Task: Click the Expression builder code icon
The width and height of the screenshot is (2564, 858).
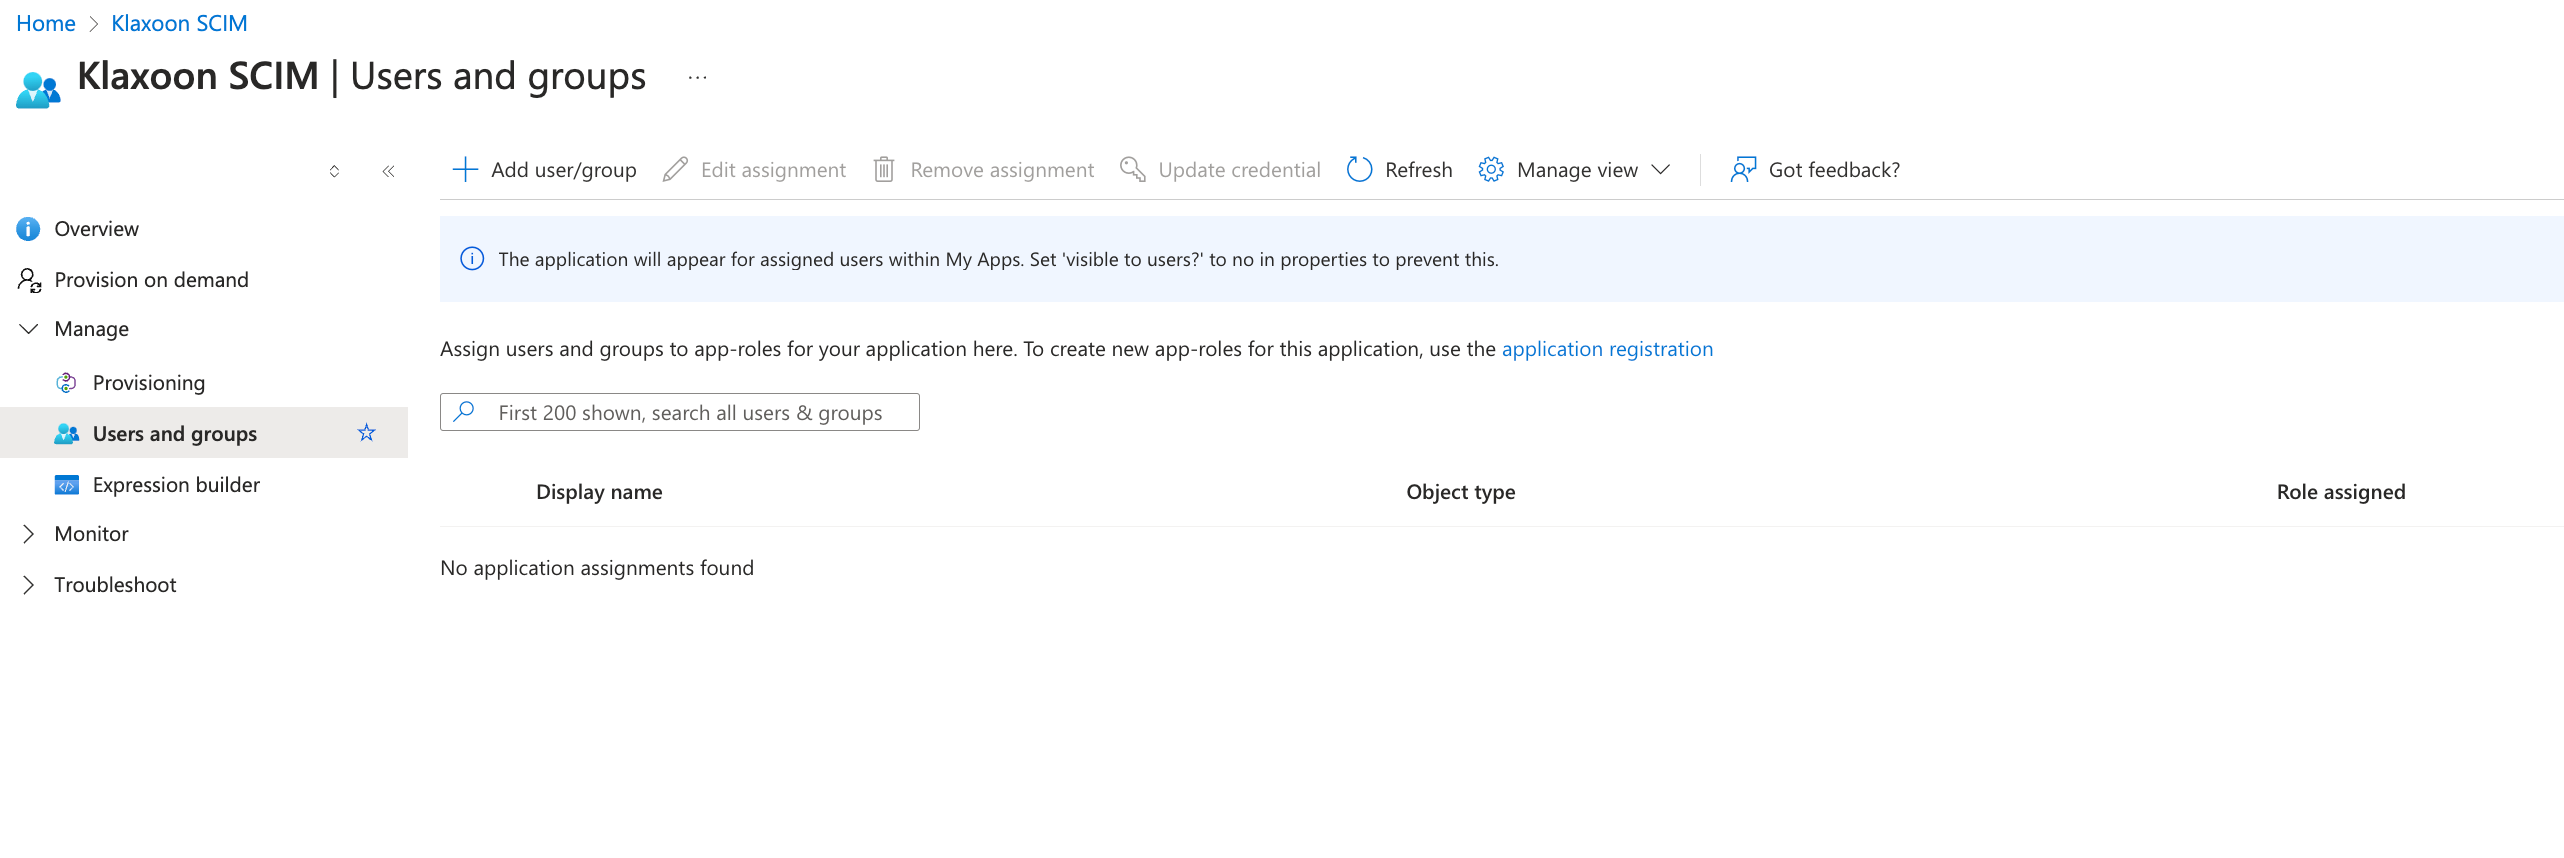Action: (x=66, y=485)
